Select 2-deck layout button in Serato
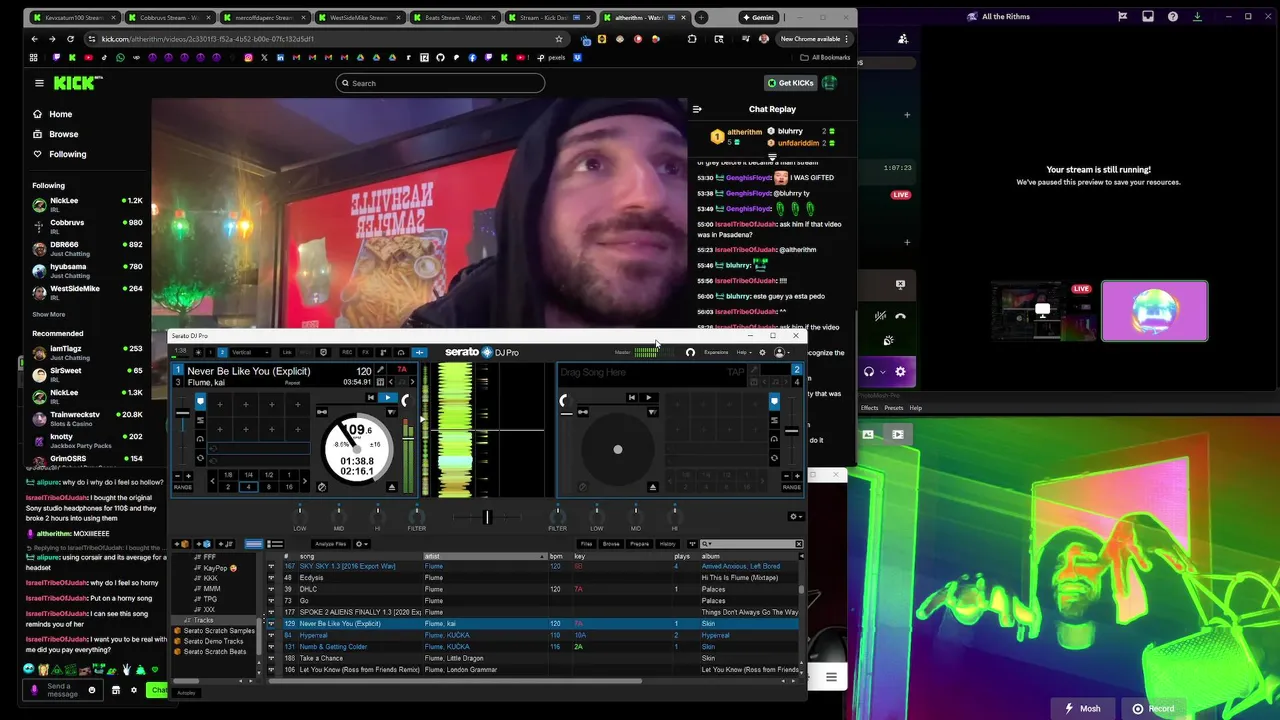This screenshot has height=720, width=1280. point(222,352)
